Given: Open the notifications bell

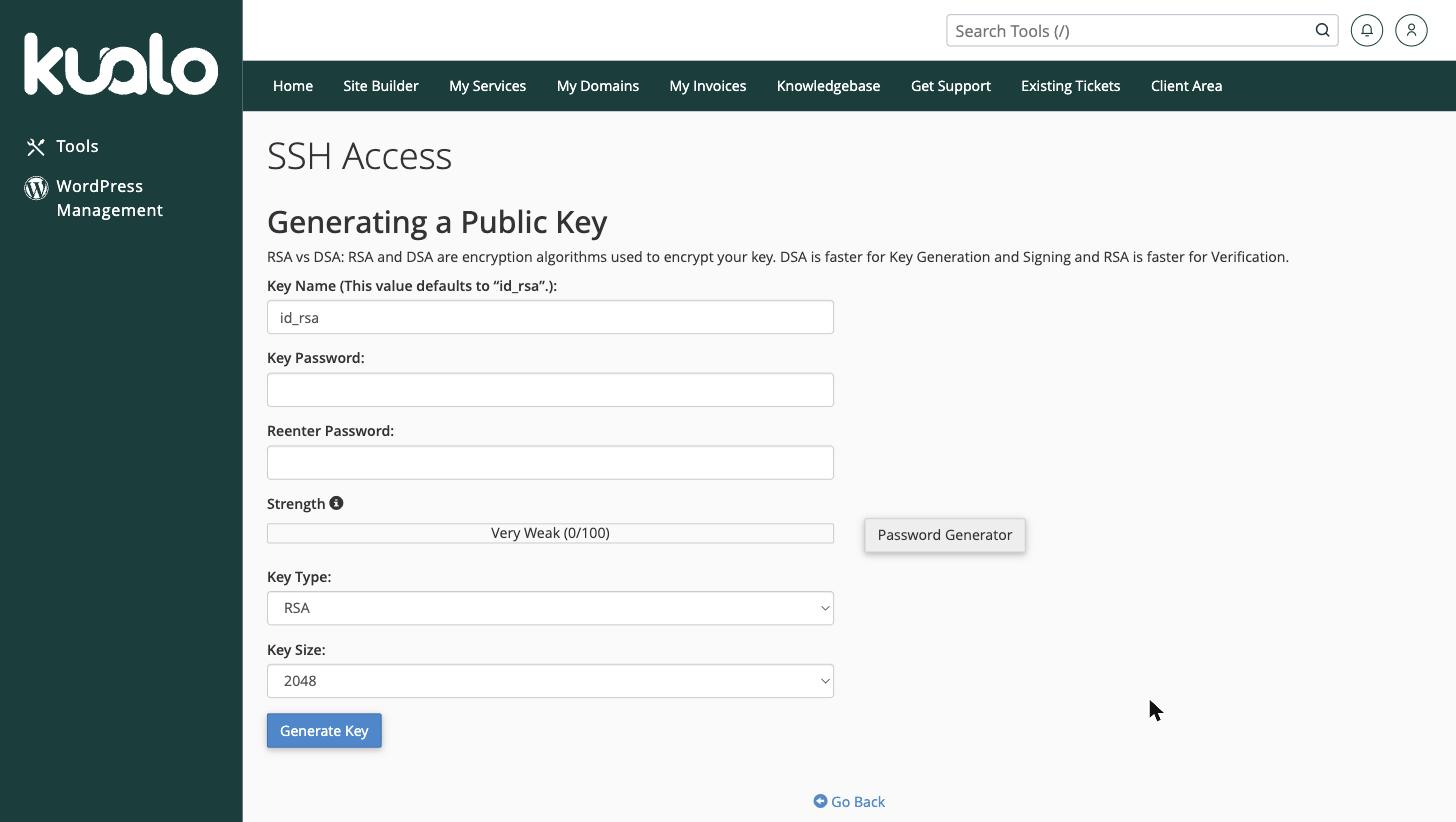Looking at the screenshot, I should tap(1367, 30).
